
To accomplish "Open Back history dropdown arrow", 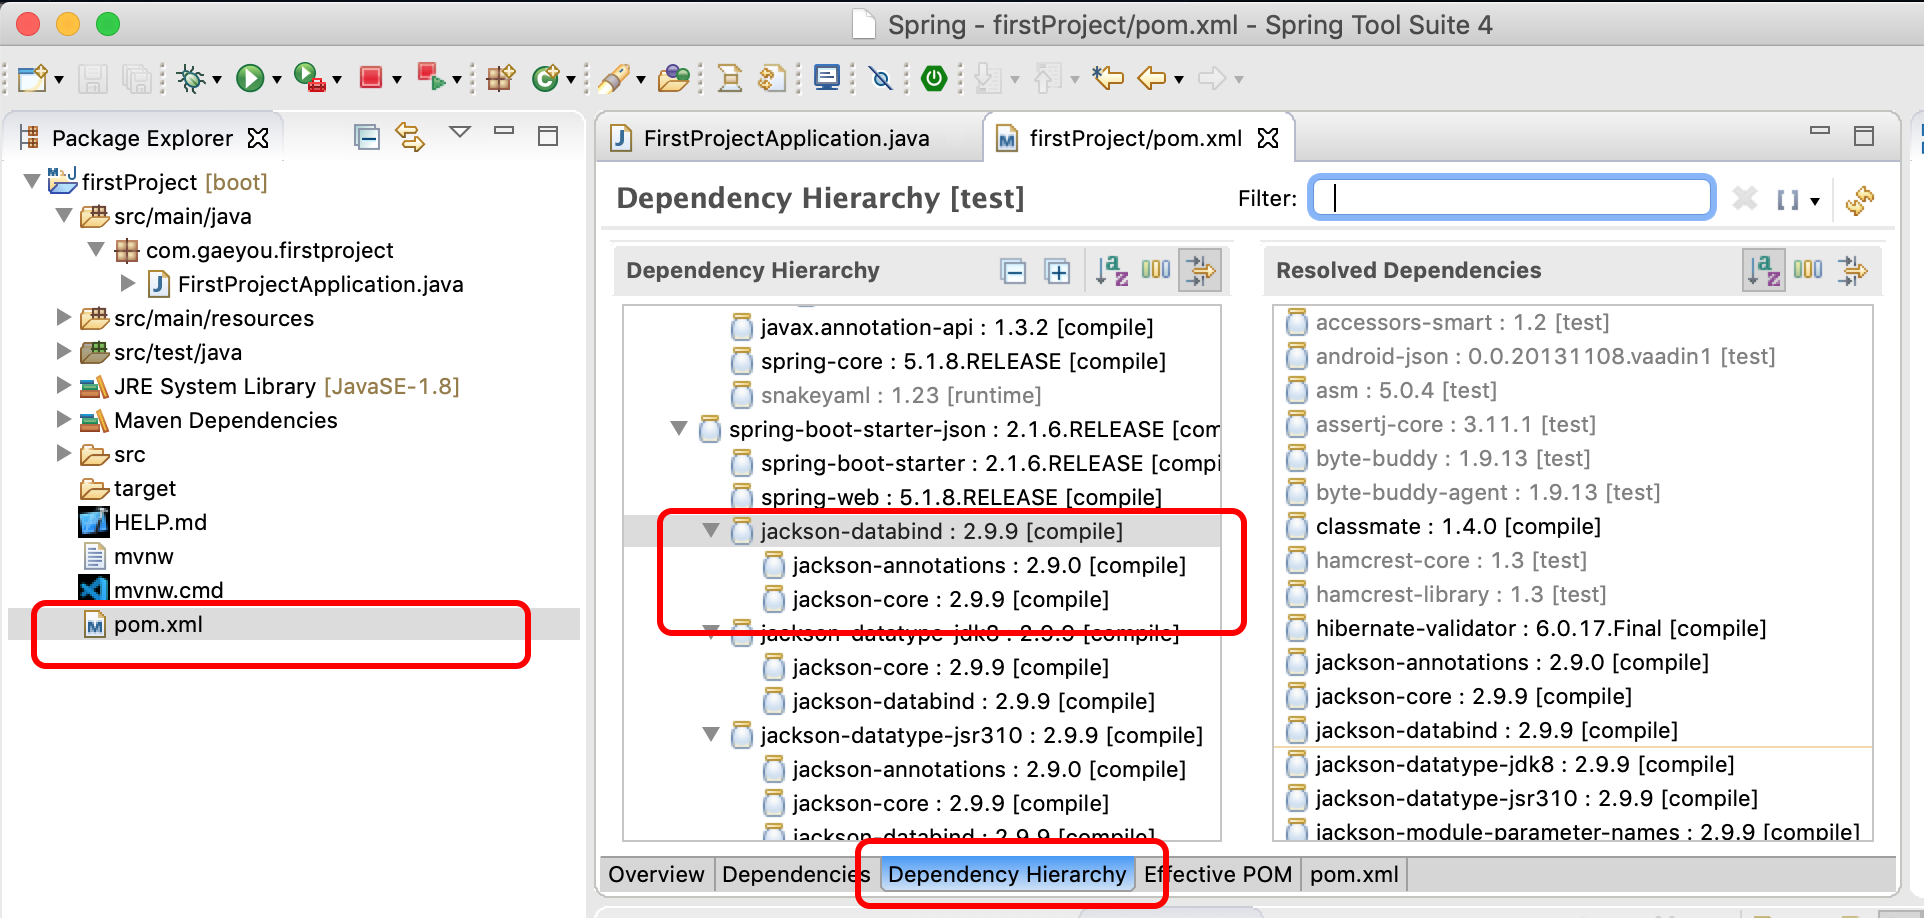I will (1179, 79).
